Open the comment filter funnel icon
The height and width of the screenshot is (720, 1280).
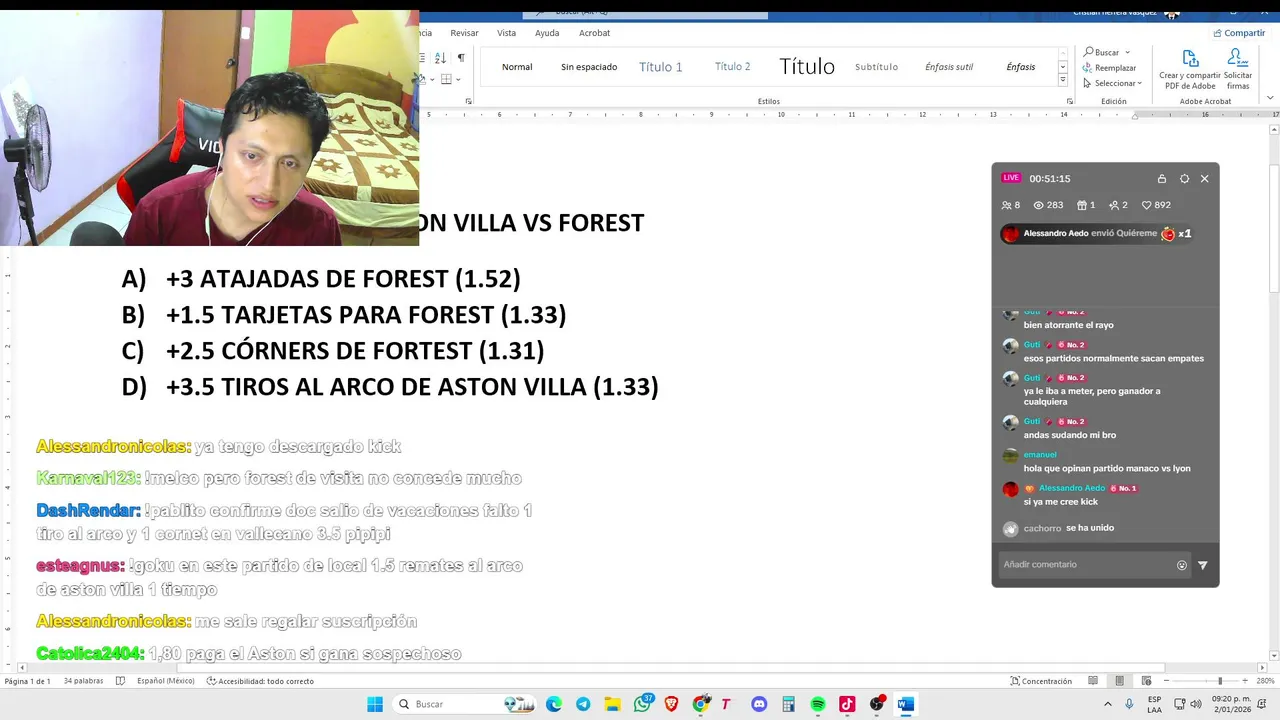point(1202,565)
